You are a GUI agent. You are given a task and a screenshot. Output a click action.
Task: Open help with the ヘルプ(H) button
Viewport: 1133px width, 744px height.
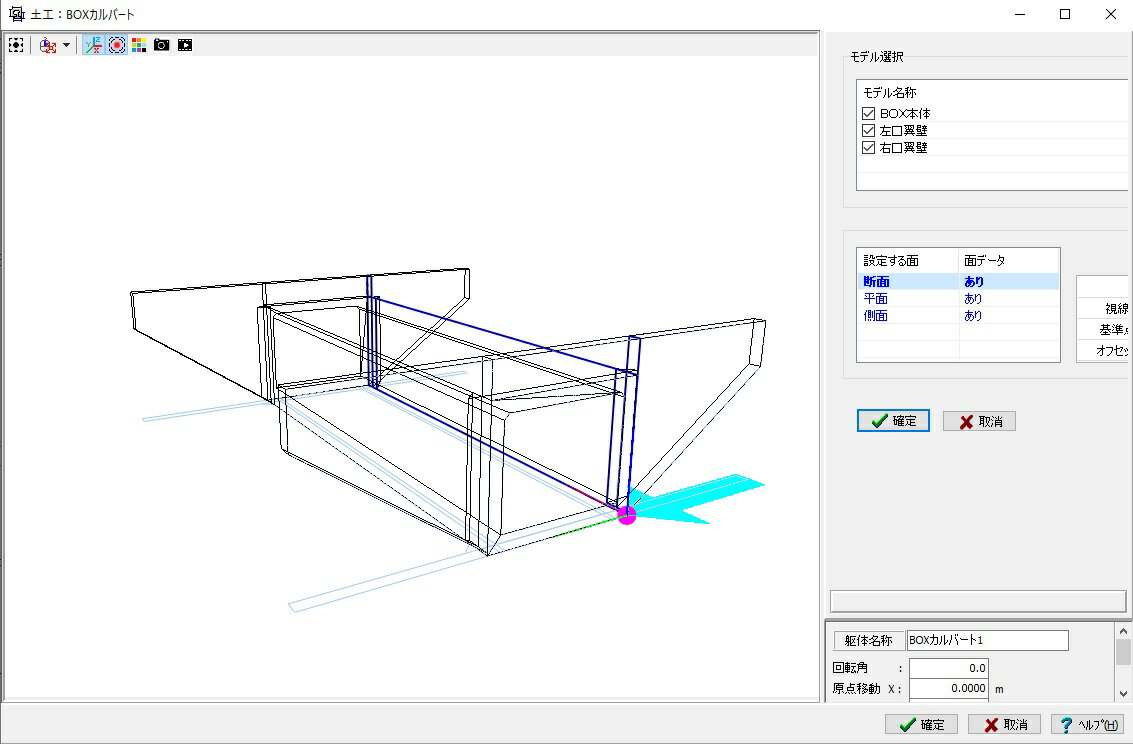[x=1087, y=724]
